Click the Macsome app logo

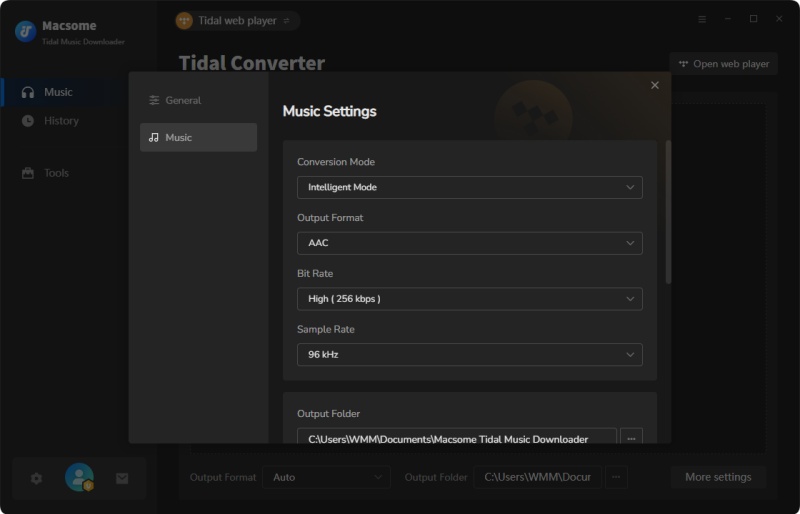(25, 31)
